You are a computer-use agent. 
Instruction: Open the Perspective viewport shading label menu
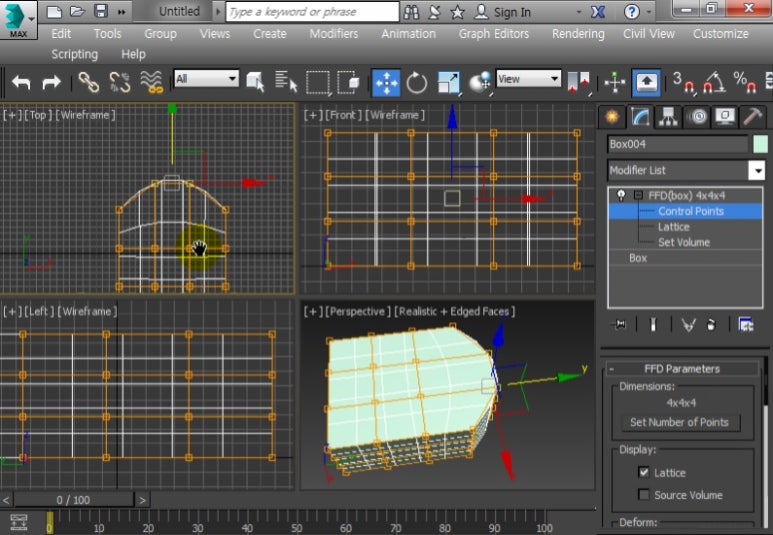tap(455, 312)
